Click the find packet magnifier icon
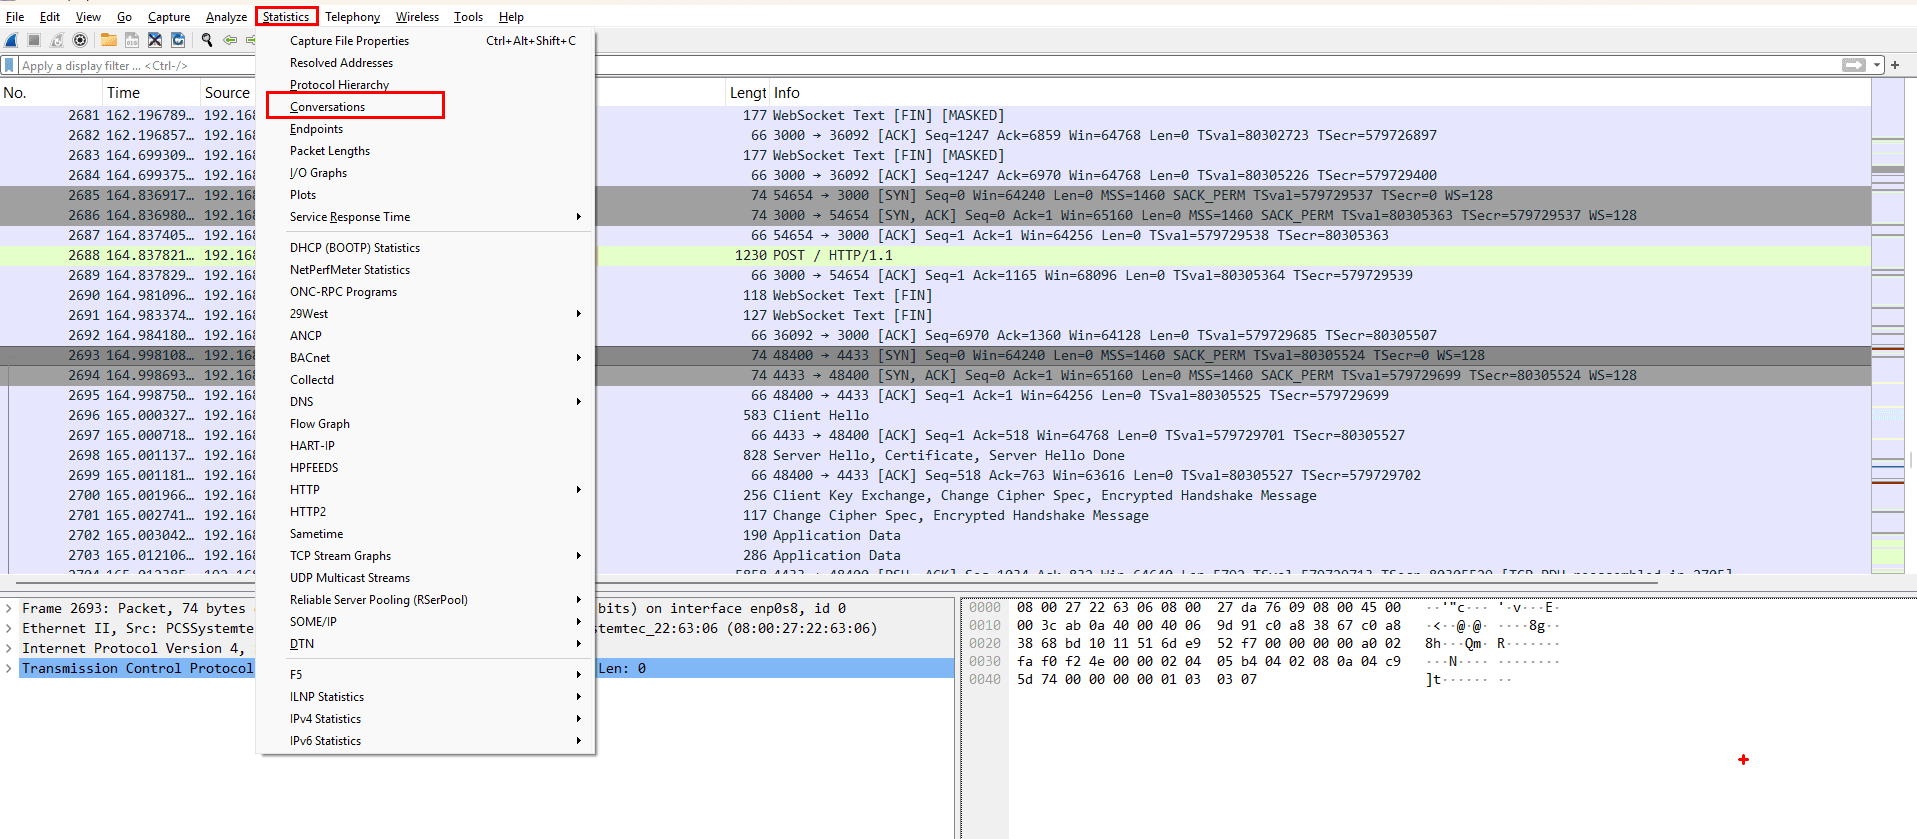Screen dimensions: 1917x839 tap(207, 40)
